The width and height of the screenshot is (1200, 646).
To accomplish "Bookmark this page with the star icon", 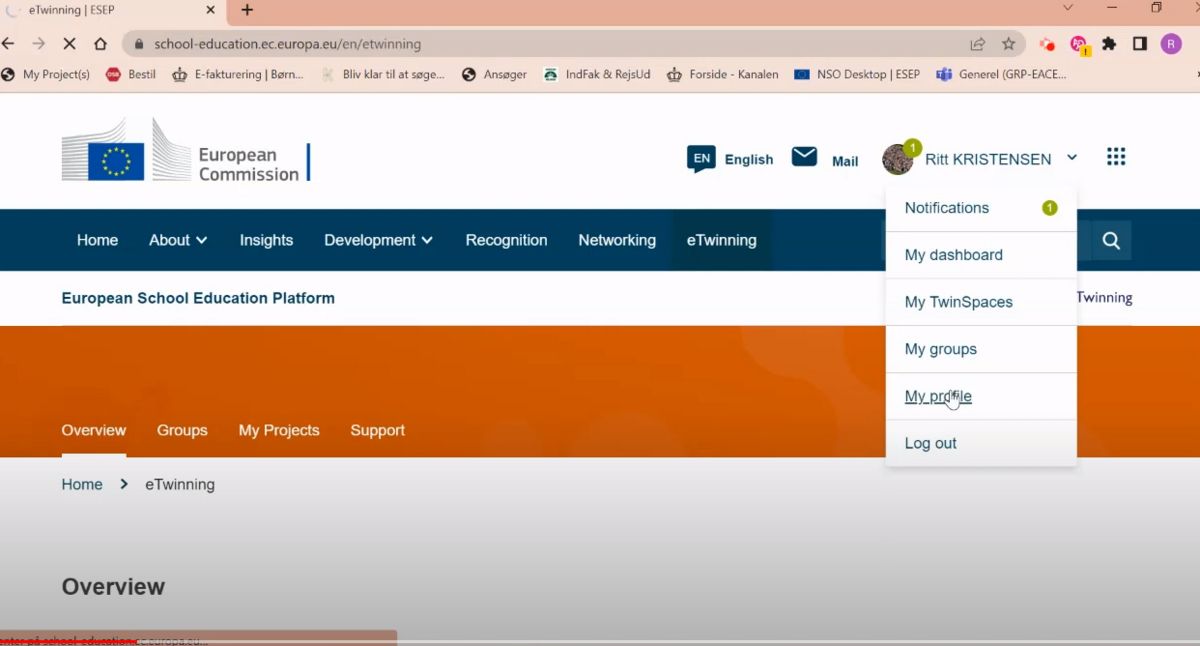I will [1008, 44].
